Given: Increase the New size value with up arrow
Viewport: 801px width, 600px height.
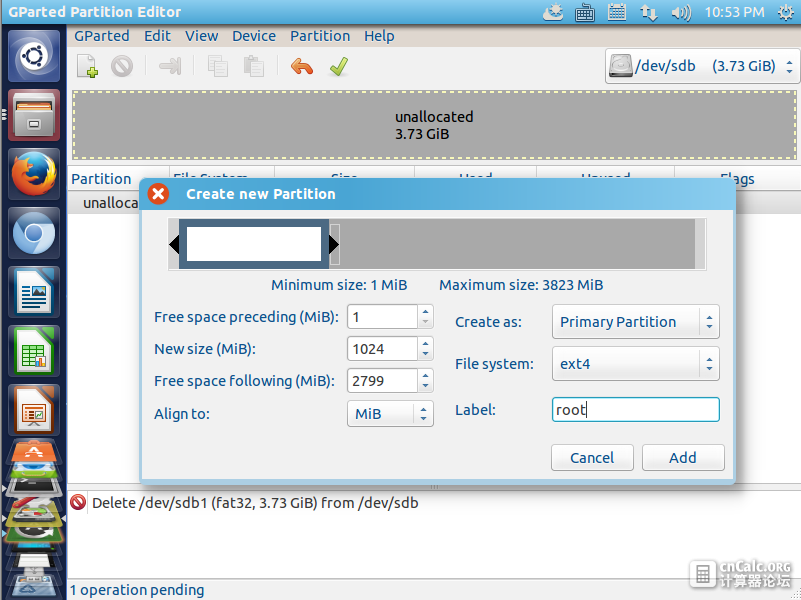Looking at the screenshot, I should tap(426, 344).
